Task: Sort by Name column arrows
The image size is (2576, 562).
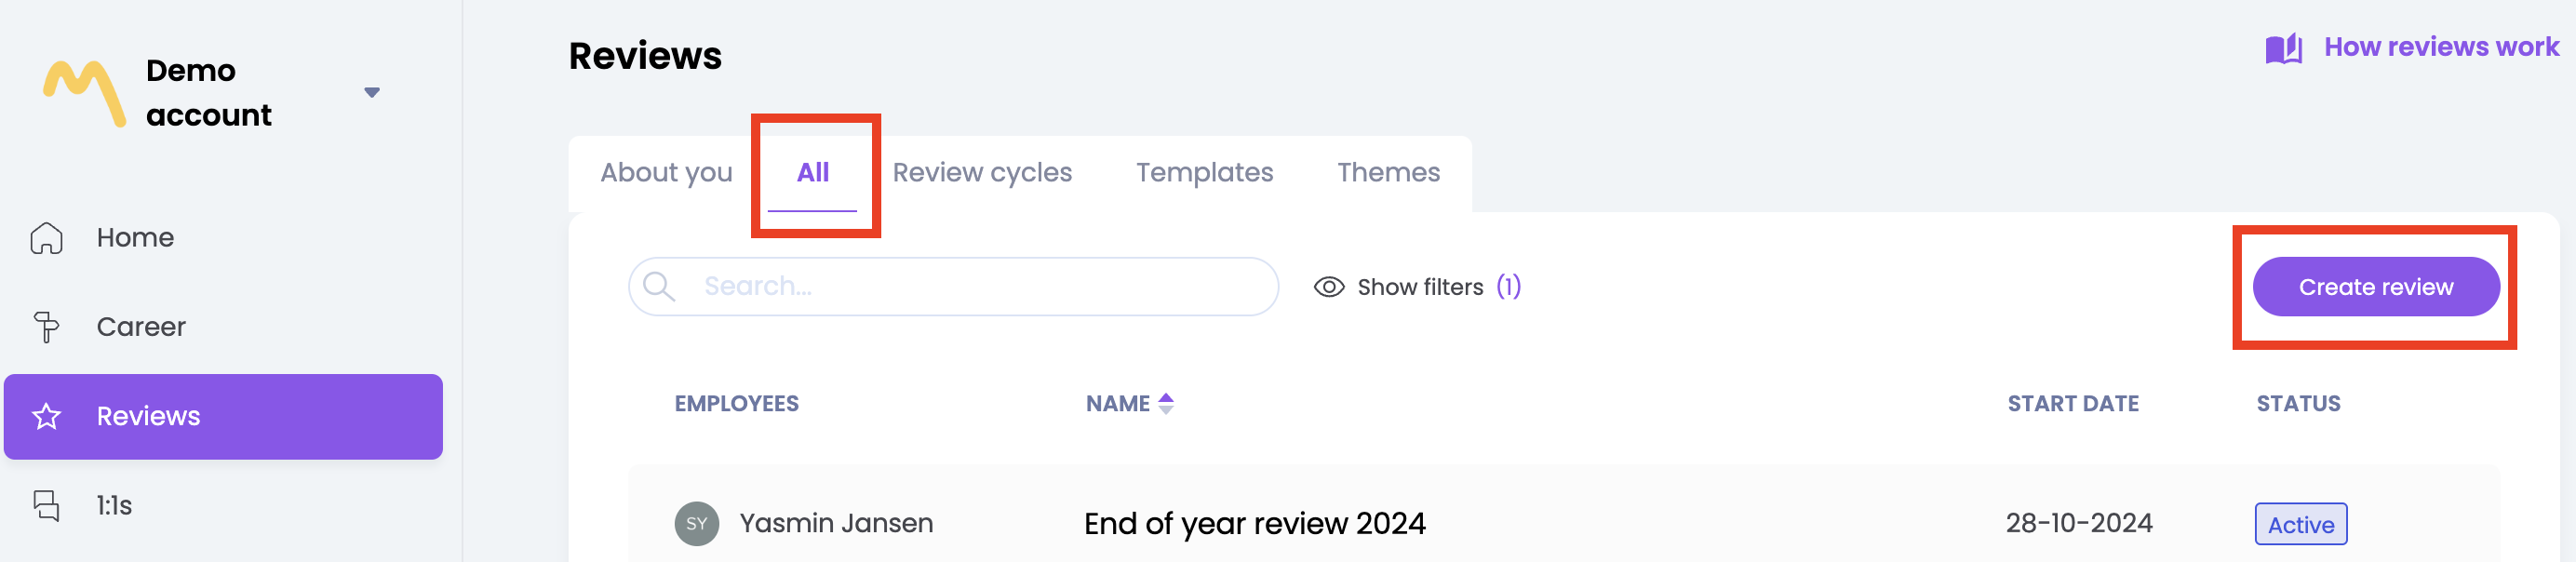Action: click(1165, 403)
